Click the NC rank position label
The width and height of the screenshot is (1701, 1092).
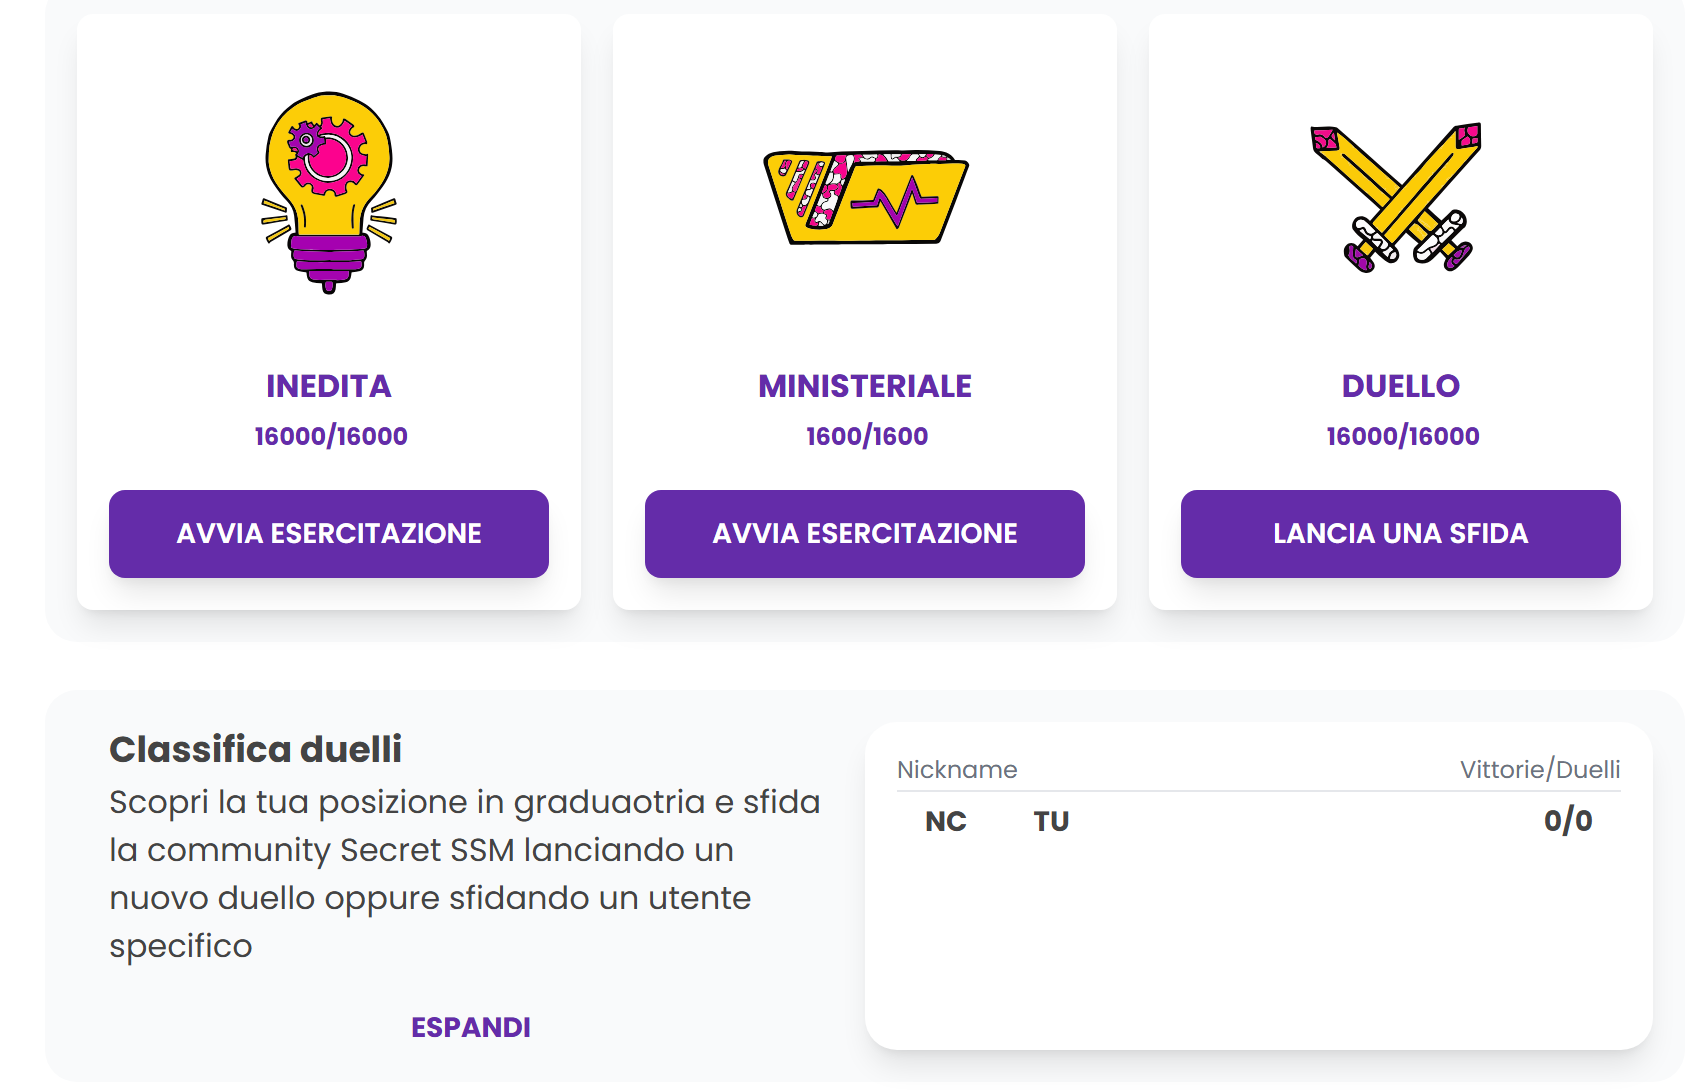click(946, 821)
